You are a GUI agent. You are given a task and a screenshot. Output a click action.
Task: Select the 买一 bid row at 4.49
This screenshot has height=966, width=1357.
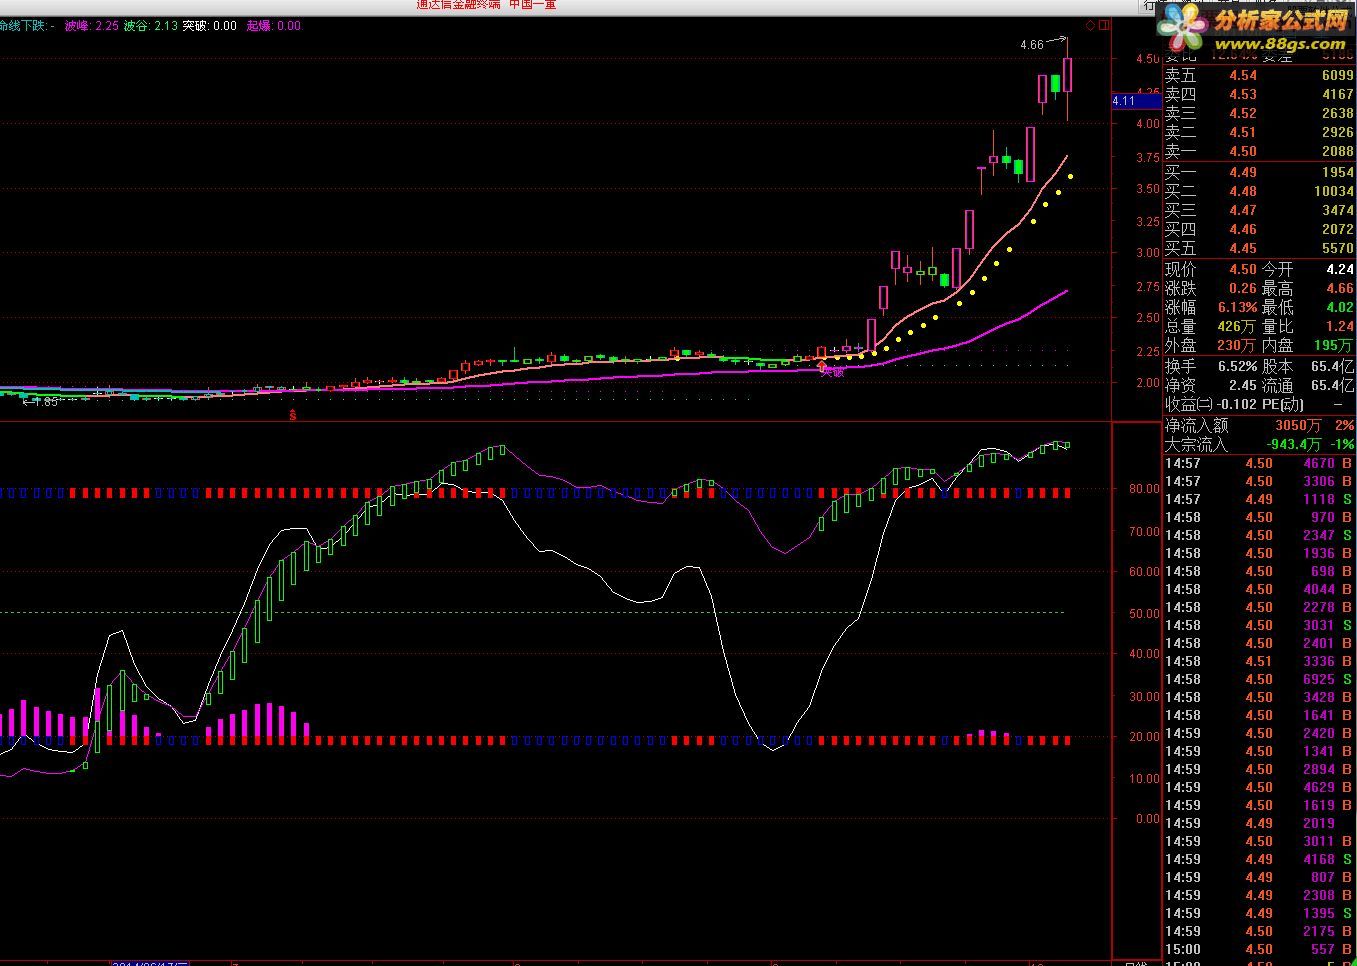pyautogui.click(x=1259, y=172)
